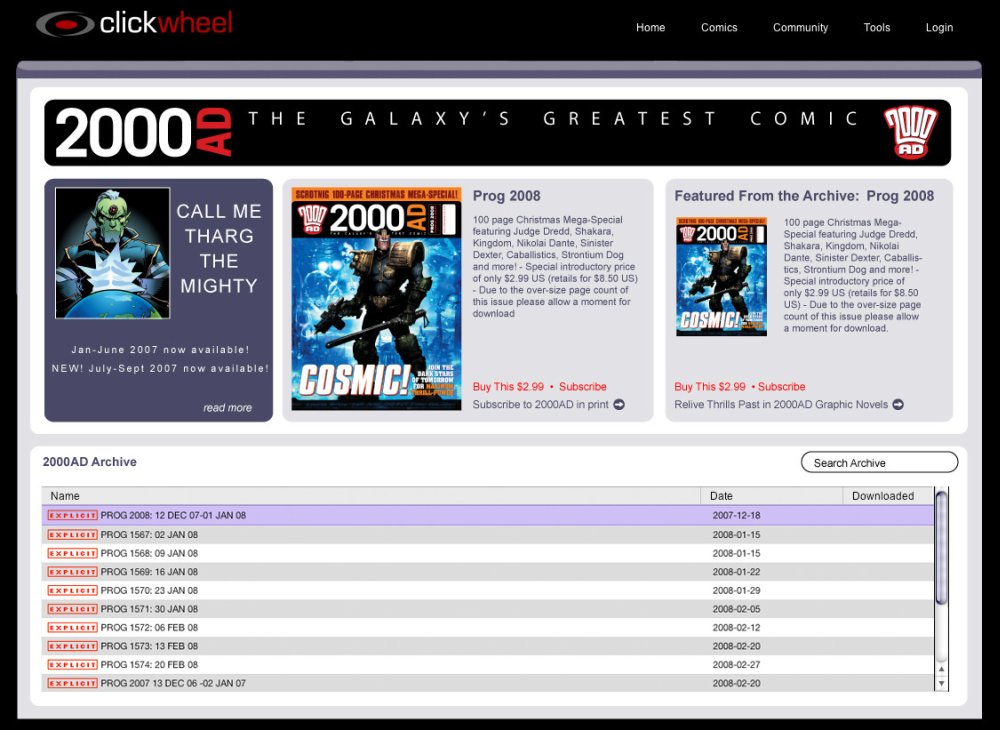1000x730 pixels.
Task: Click EXPLICIT badge on PROG 1570 row
Action: point(73,590)
